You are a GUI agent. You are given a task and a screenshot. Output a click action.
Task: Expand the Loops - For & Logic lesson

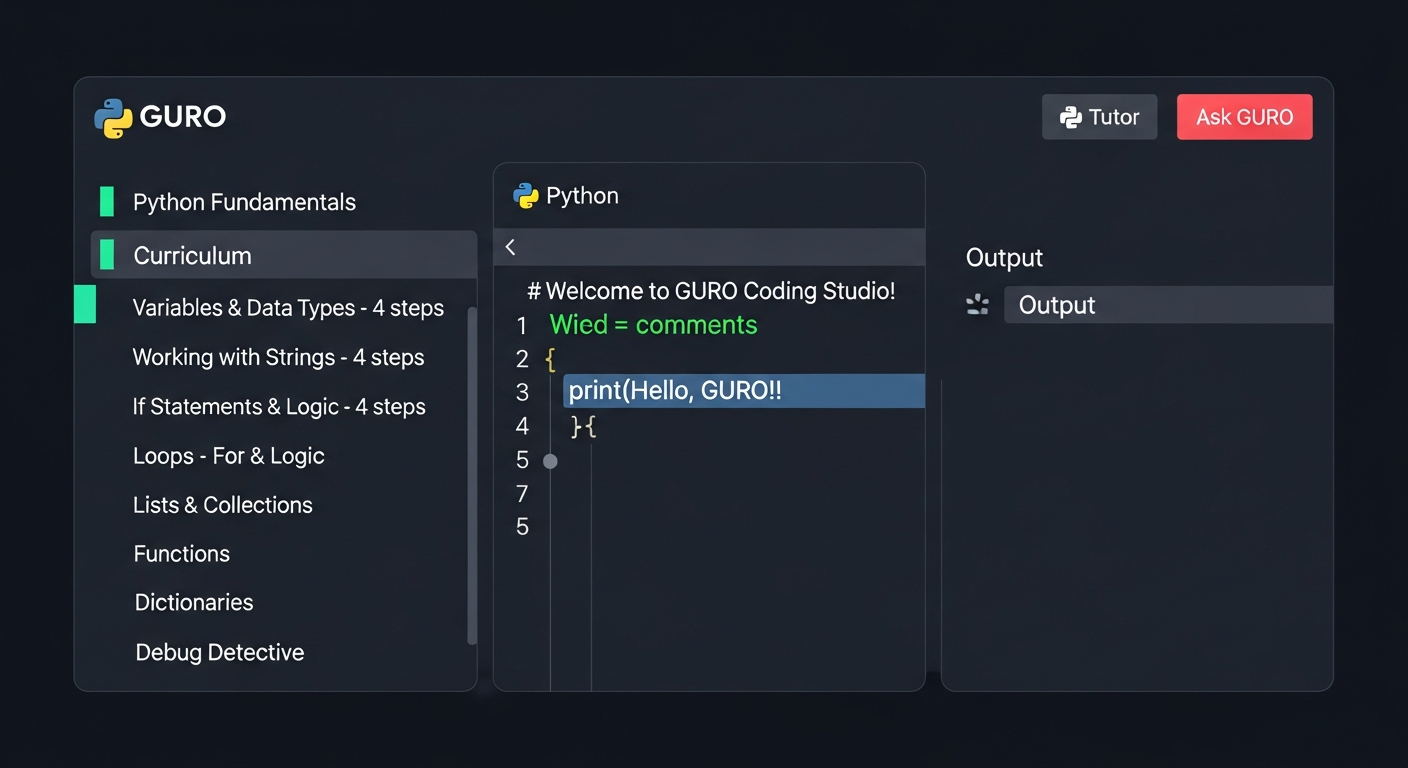tap(228, 455)
